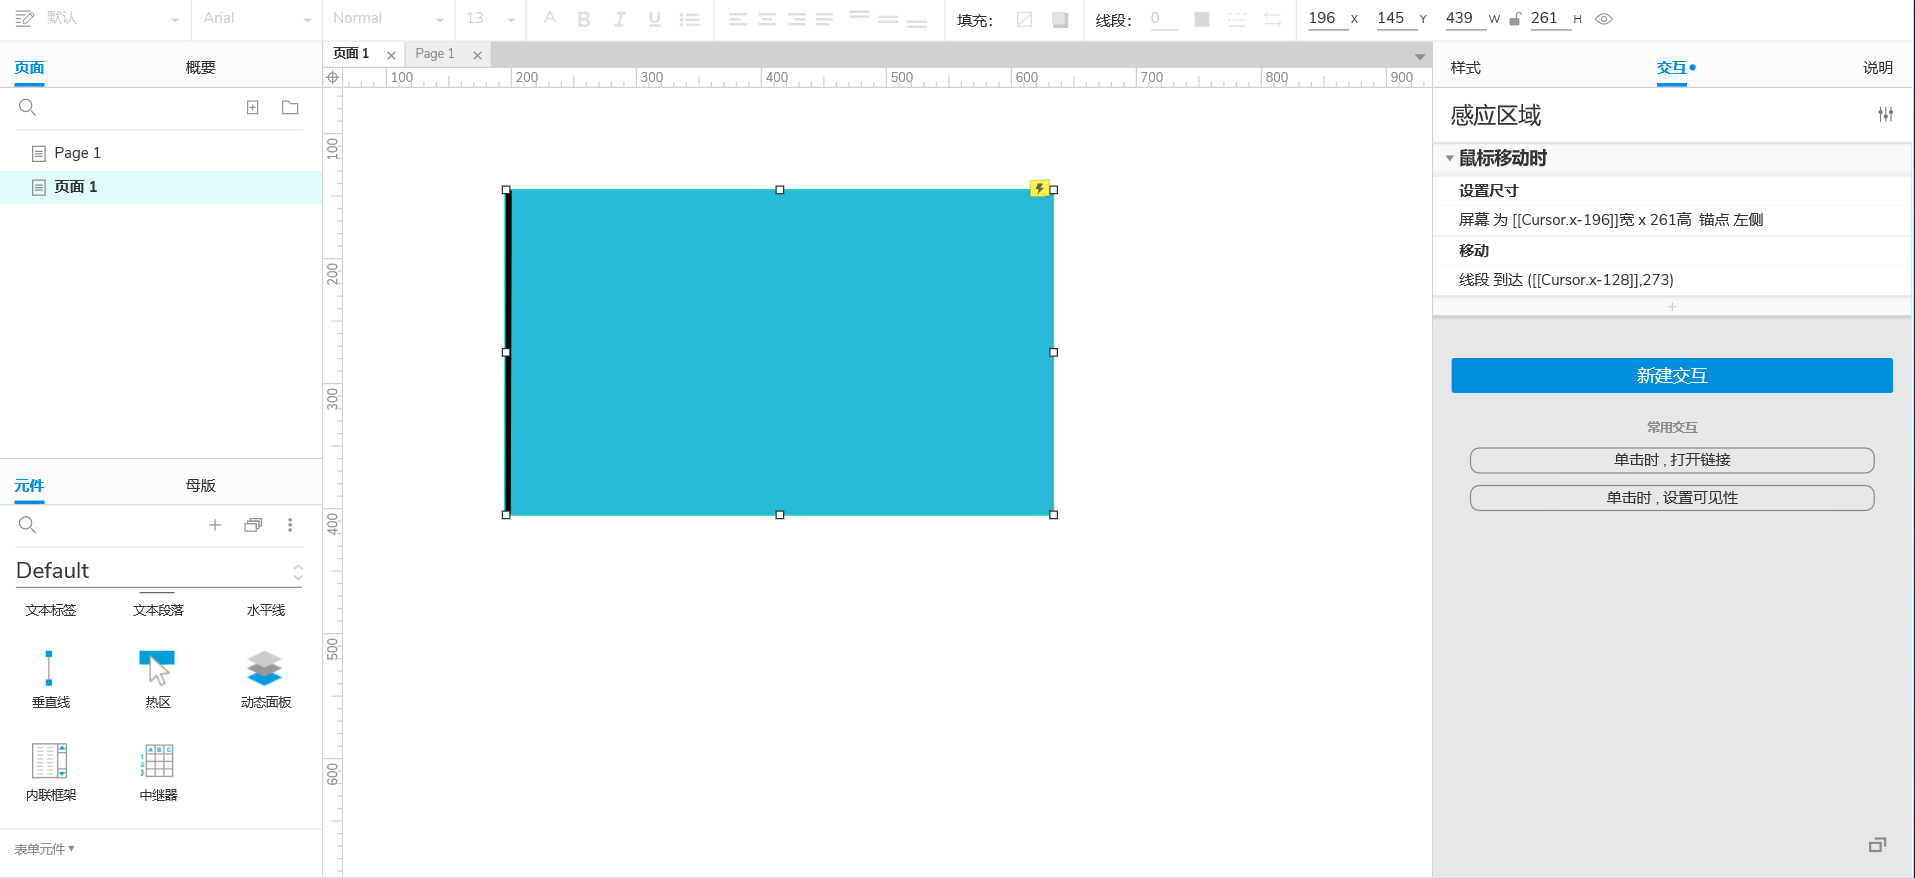Switch to the 元件 widgets tab
Image resolution: width=1915 pixels, height=878 pixels.
click(x=29, y=485)
